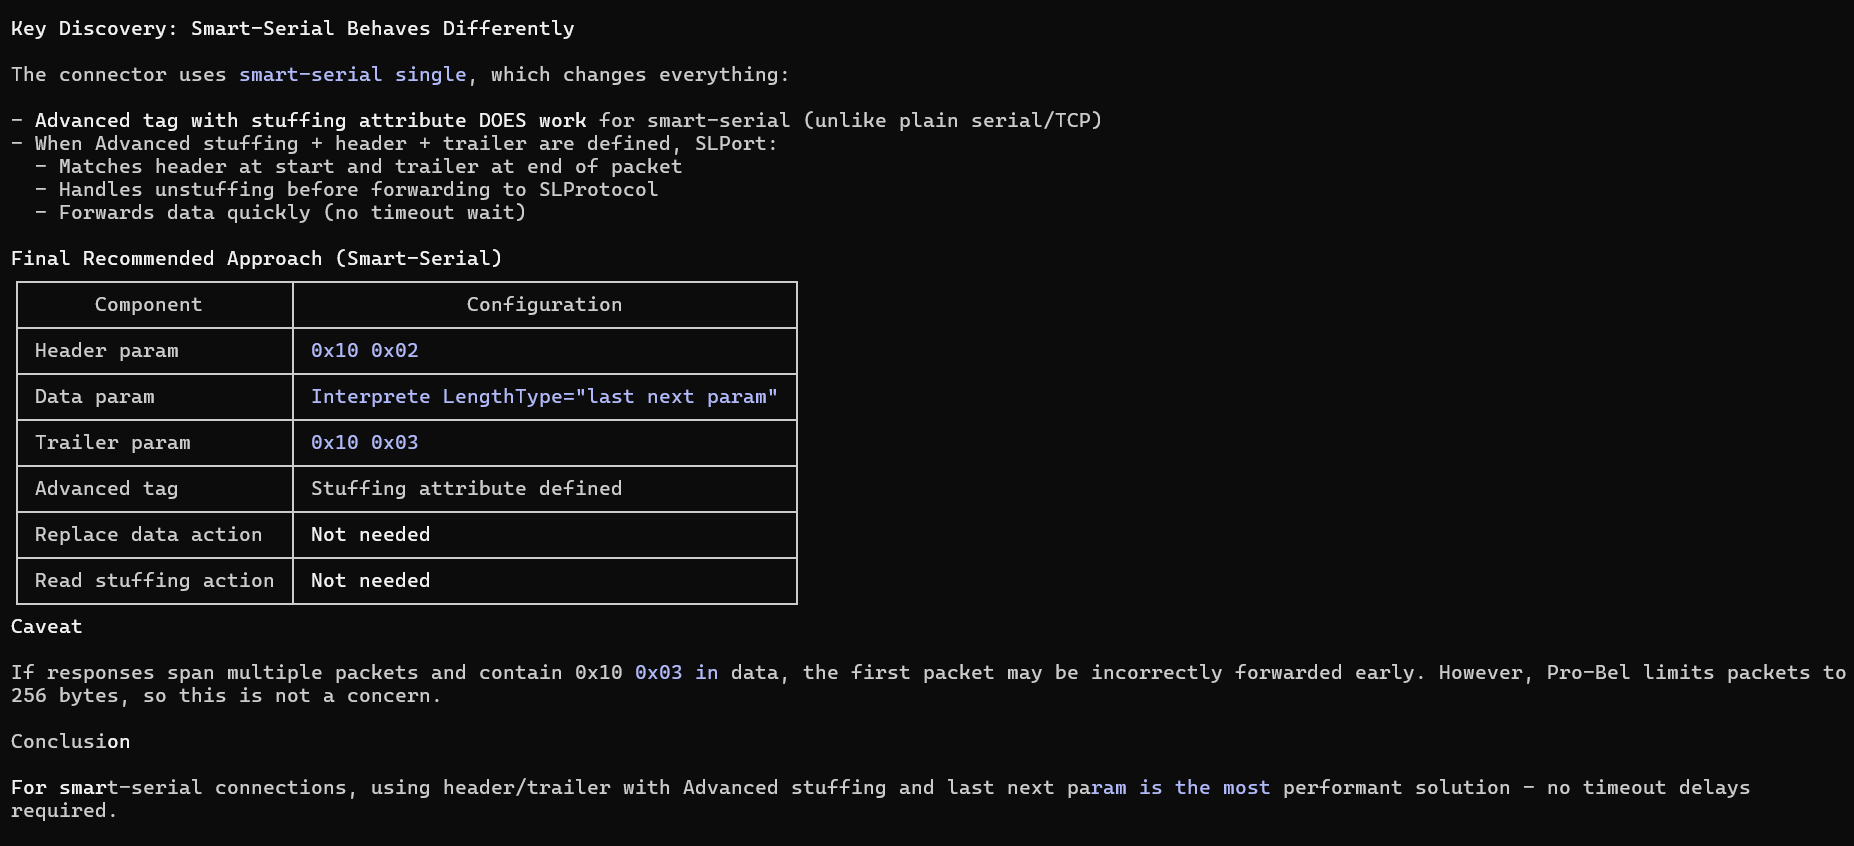Click "Not needed" in Replace data action row

(x=370, y=535)
